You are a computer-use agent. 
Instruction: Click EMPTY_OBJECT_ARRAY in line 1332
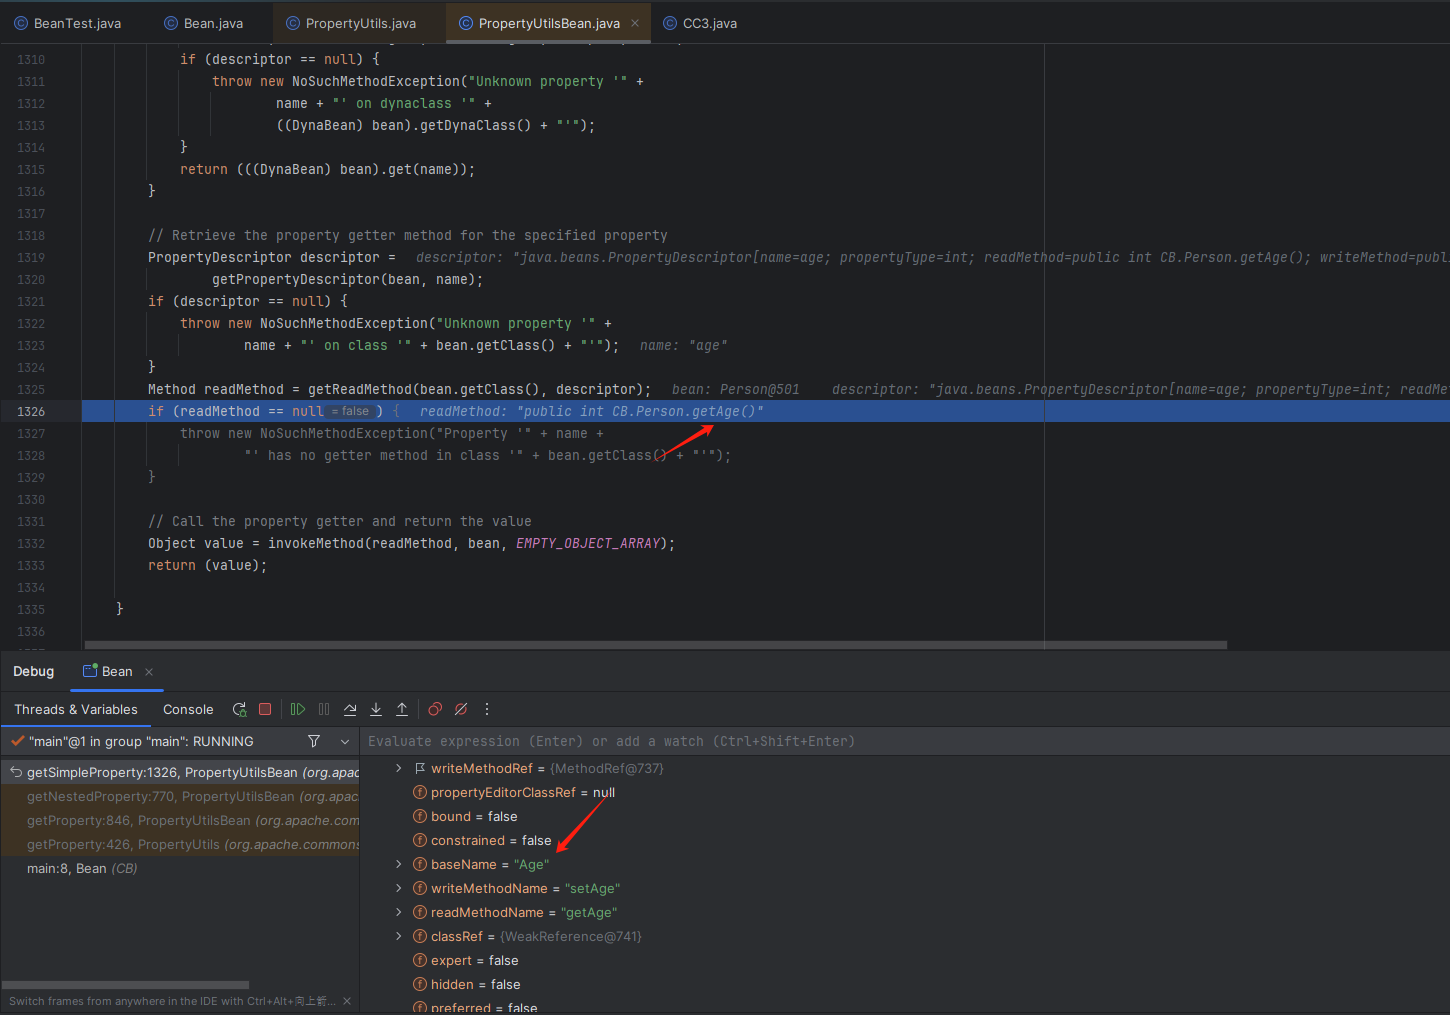(x=588, y=543)
